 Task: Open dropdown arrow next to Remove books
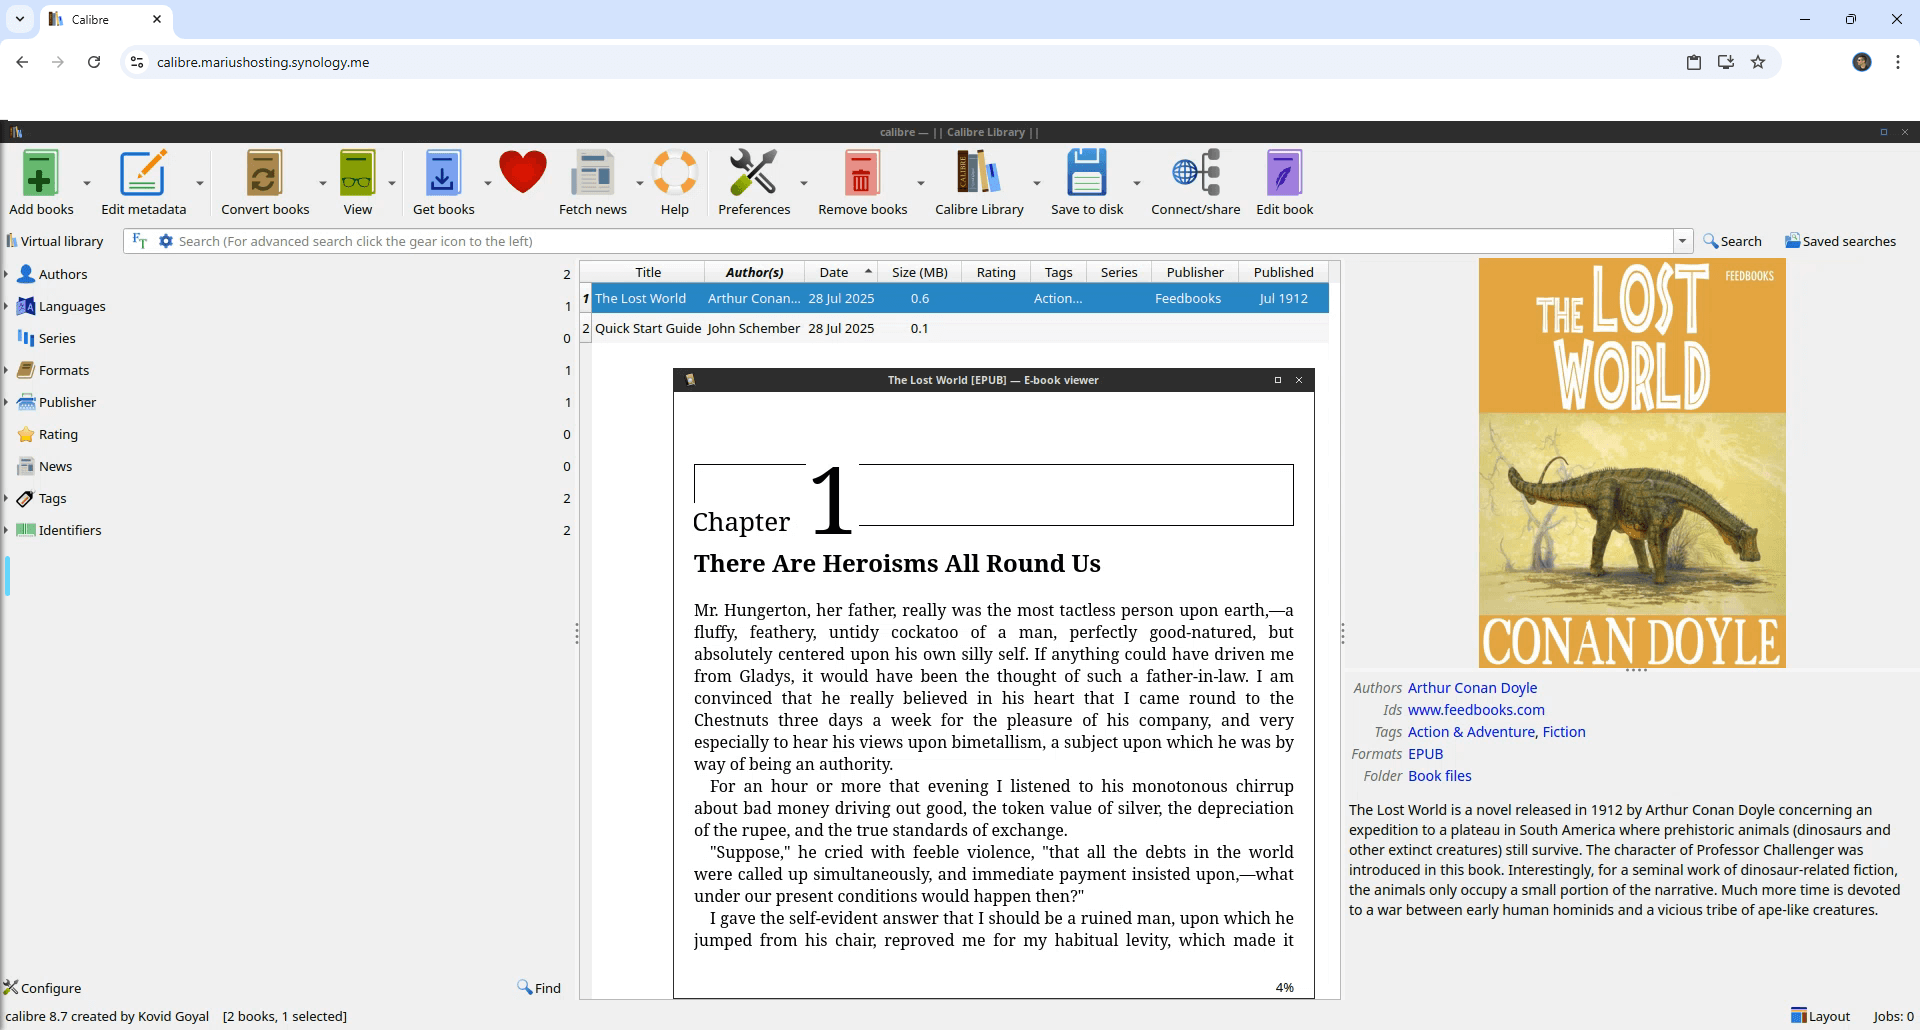coord(920,183)
